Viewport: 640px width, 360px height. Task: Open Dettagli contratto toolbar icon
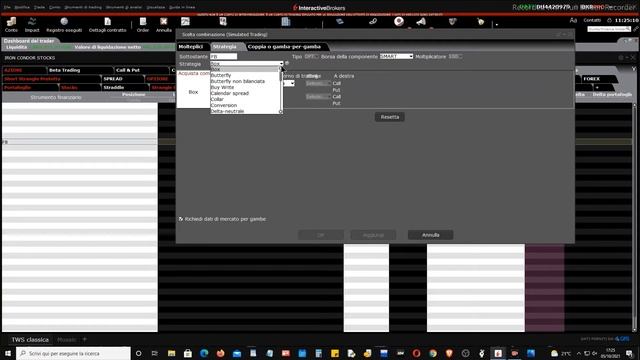click(x=107, y=24)
